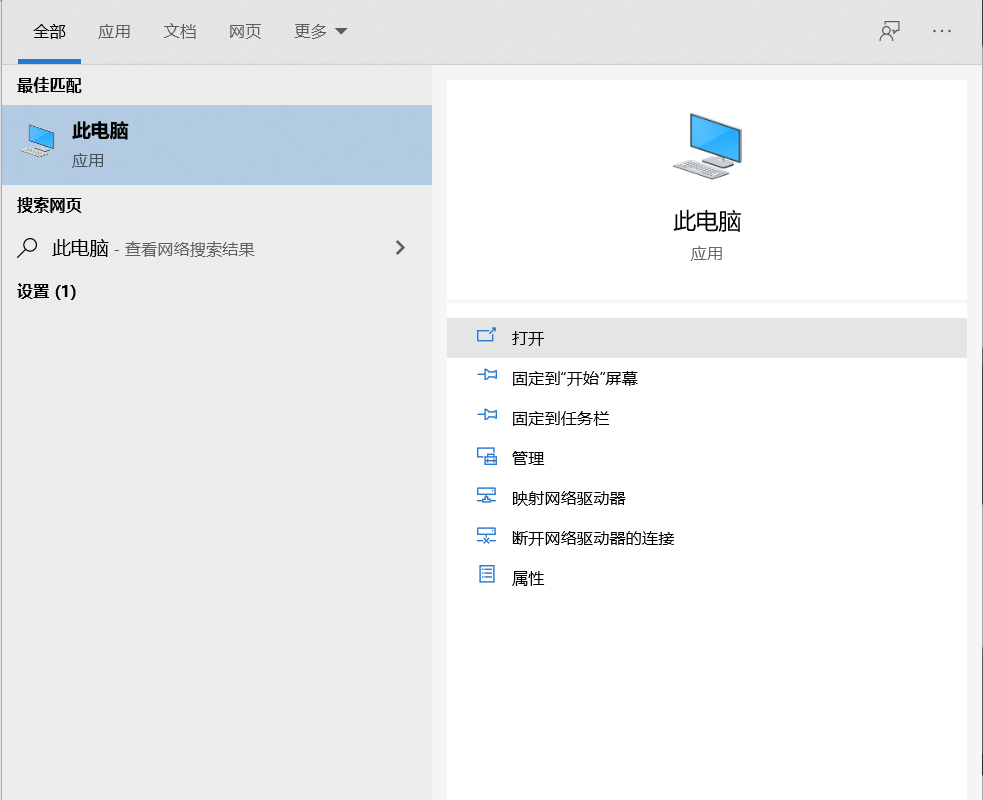Switch to the 文档 tab
This screenshot has width=983, height=800.
coord(180,31)
